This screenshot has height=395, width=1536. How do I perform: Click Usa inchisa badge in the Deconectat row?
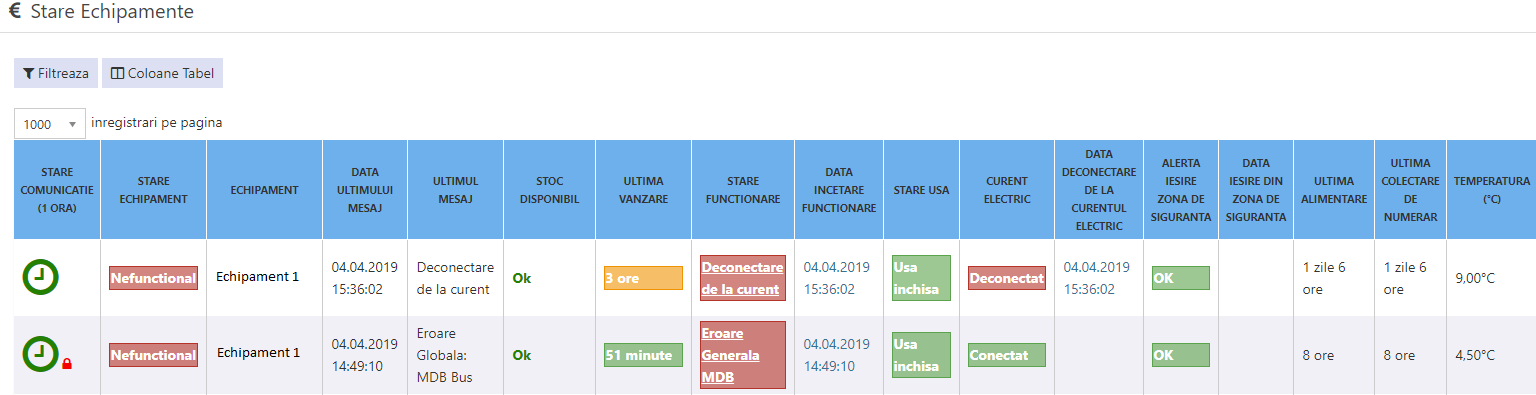click(921, 277)
